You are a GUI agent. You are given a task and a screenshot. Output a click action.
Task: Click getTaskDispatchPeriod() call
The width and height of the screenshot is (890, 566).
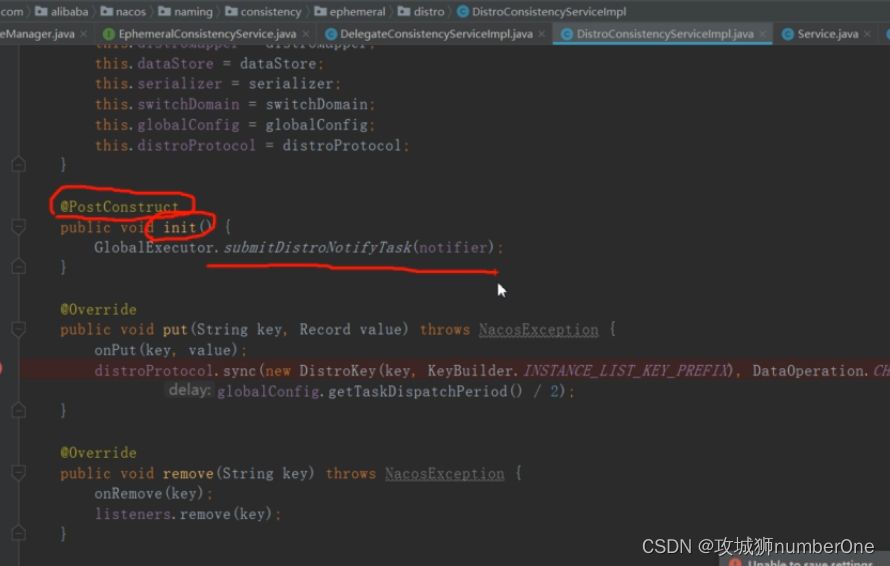coord(425,391)
